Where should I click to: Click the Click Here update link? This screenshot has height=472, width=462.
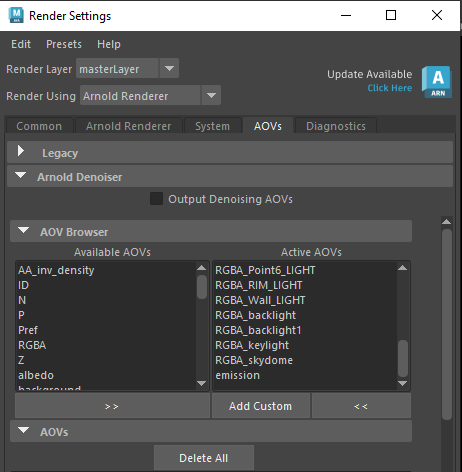(389, 88)
